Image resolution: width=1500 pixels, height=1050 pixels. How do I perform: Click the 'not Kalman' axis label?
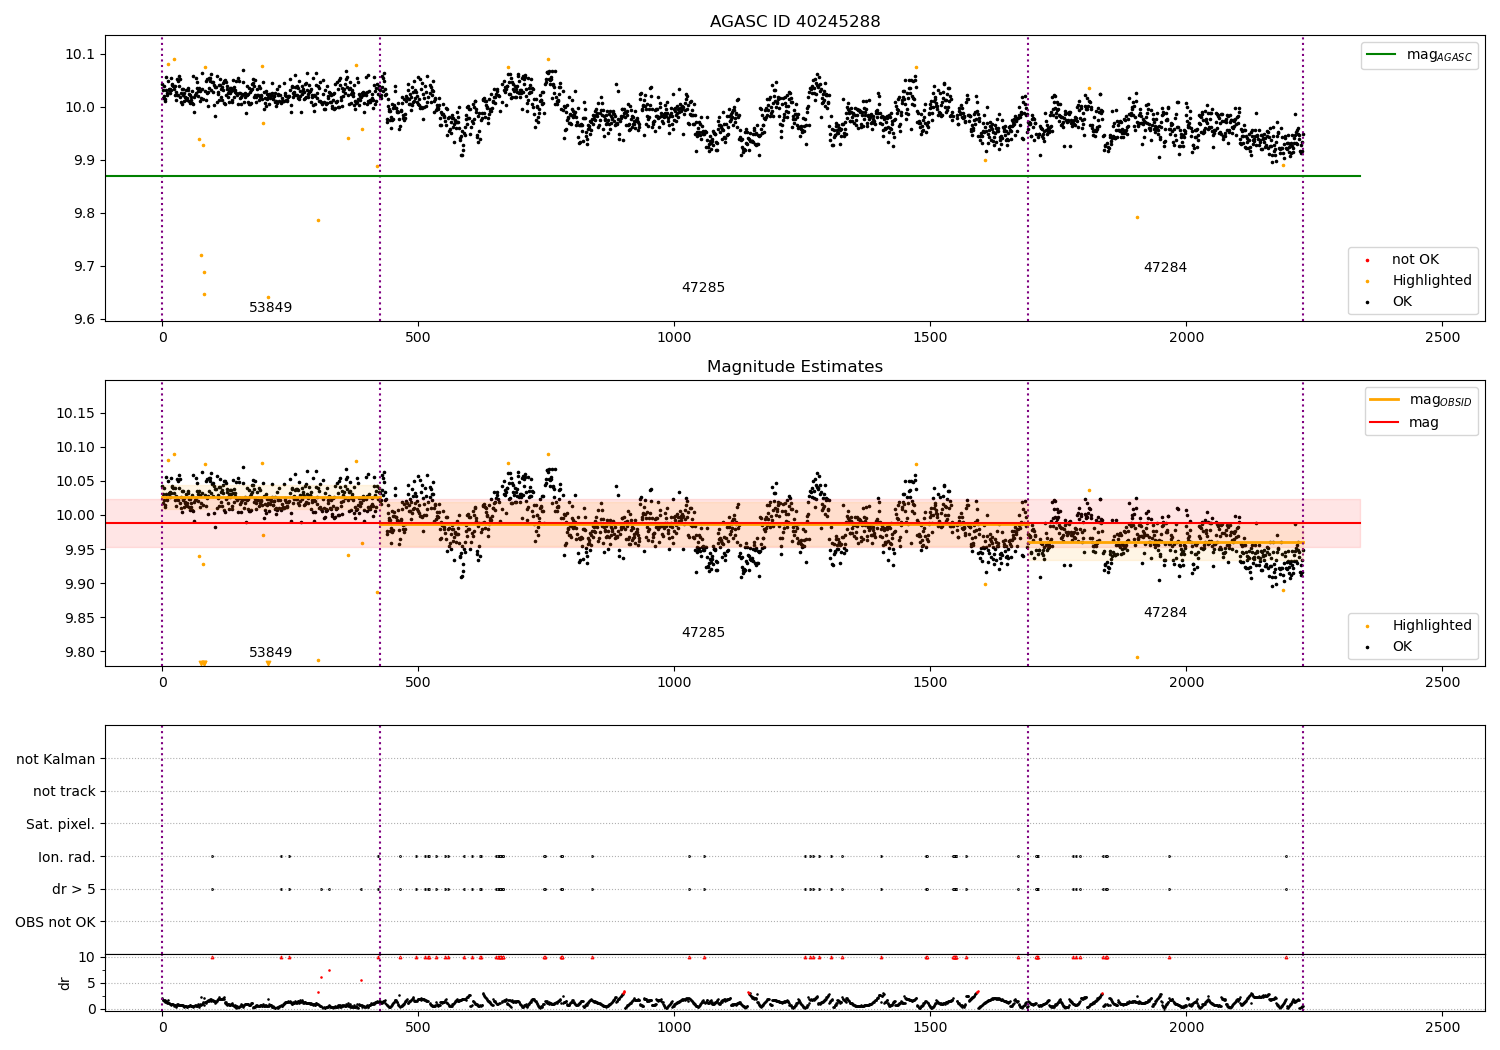56,760
